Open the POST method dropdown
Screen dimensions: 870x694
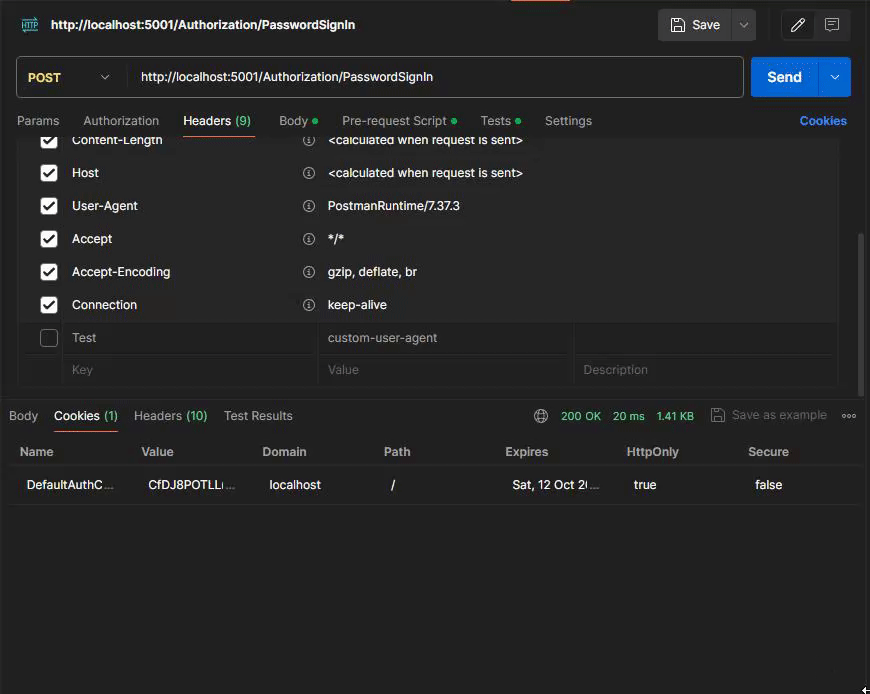pyautogui.click(x=69, y=77)
